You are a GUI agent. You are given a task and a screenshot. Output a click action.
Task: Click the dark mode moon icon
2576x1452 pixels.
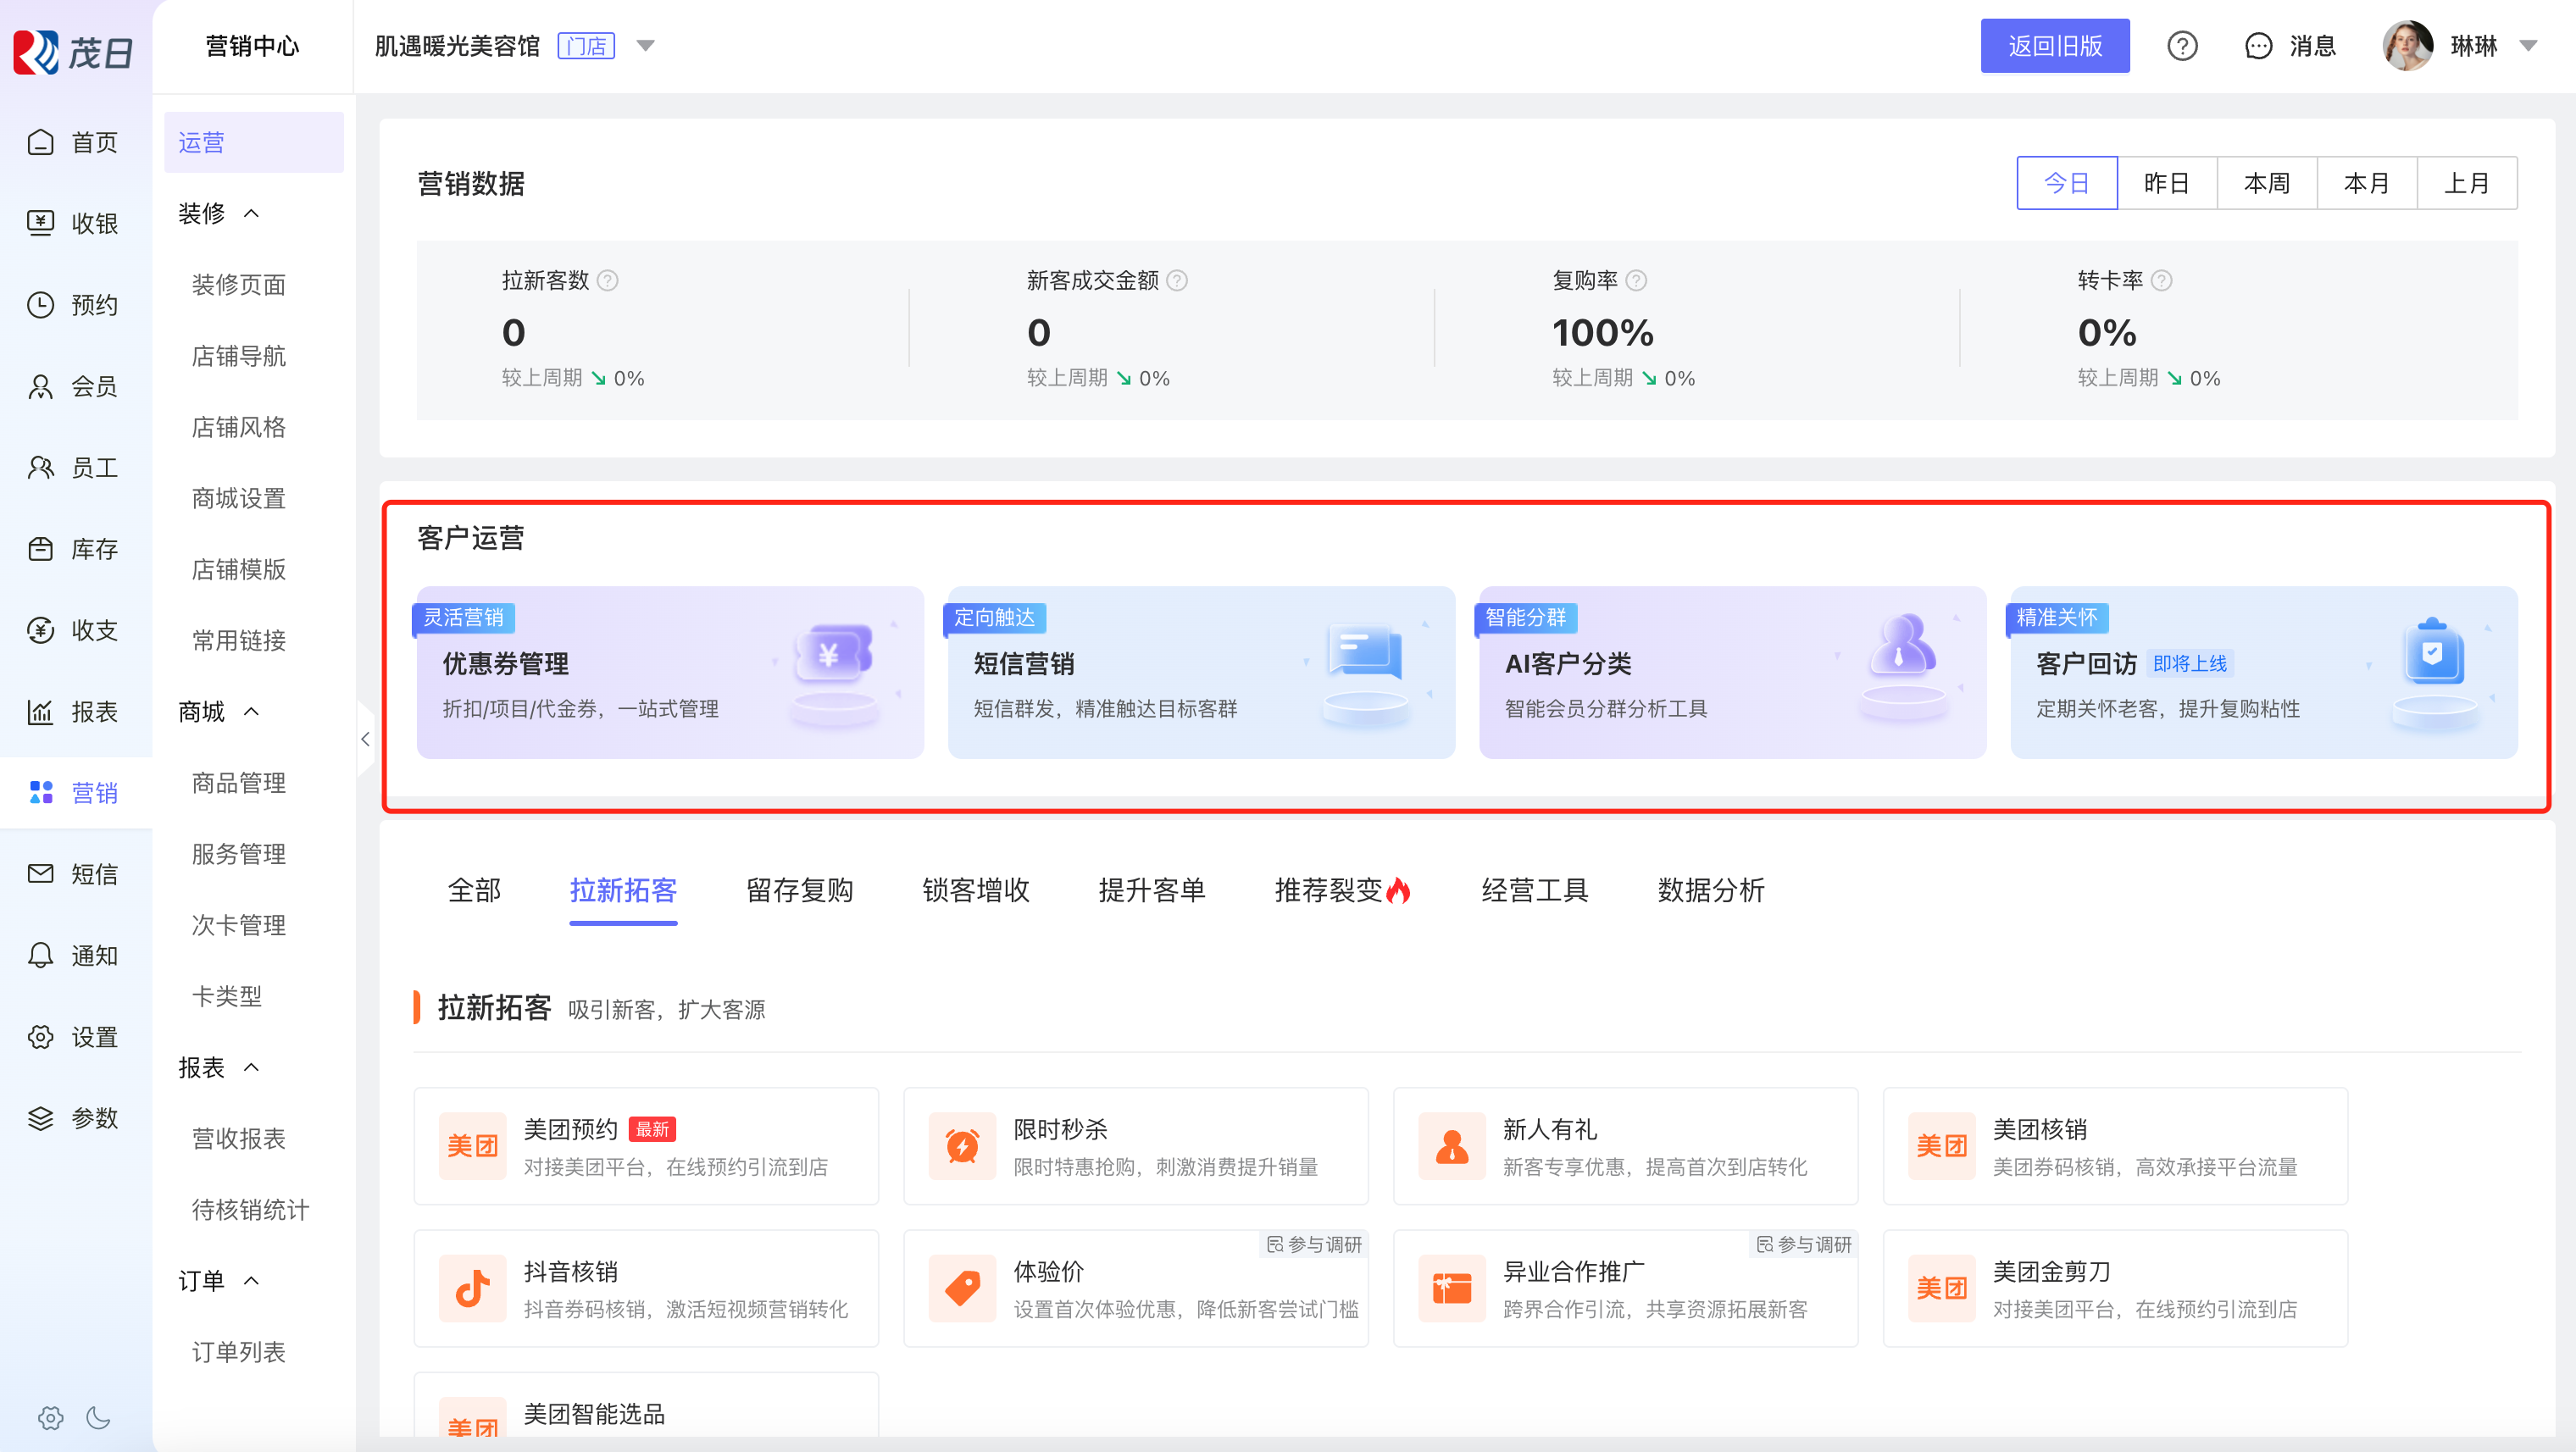pyautogui.click(x=98, y=1417)
